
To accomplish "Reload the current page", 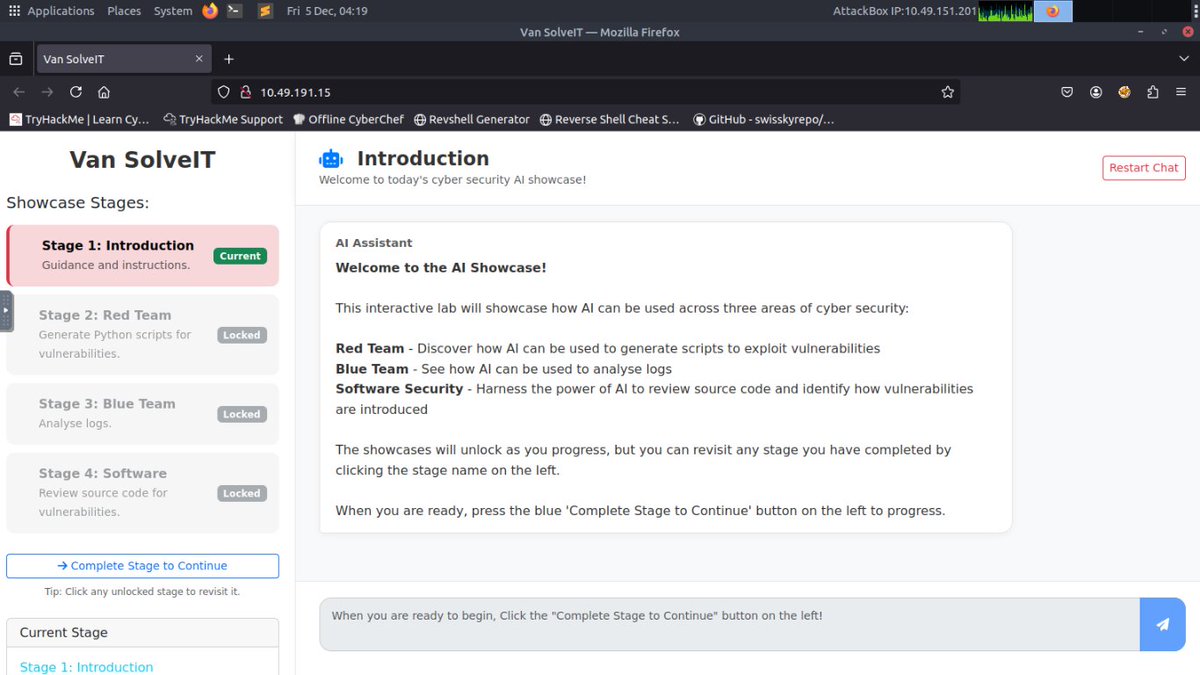I will pos(75,92).
